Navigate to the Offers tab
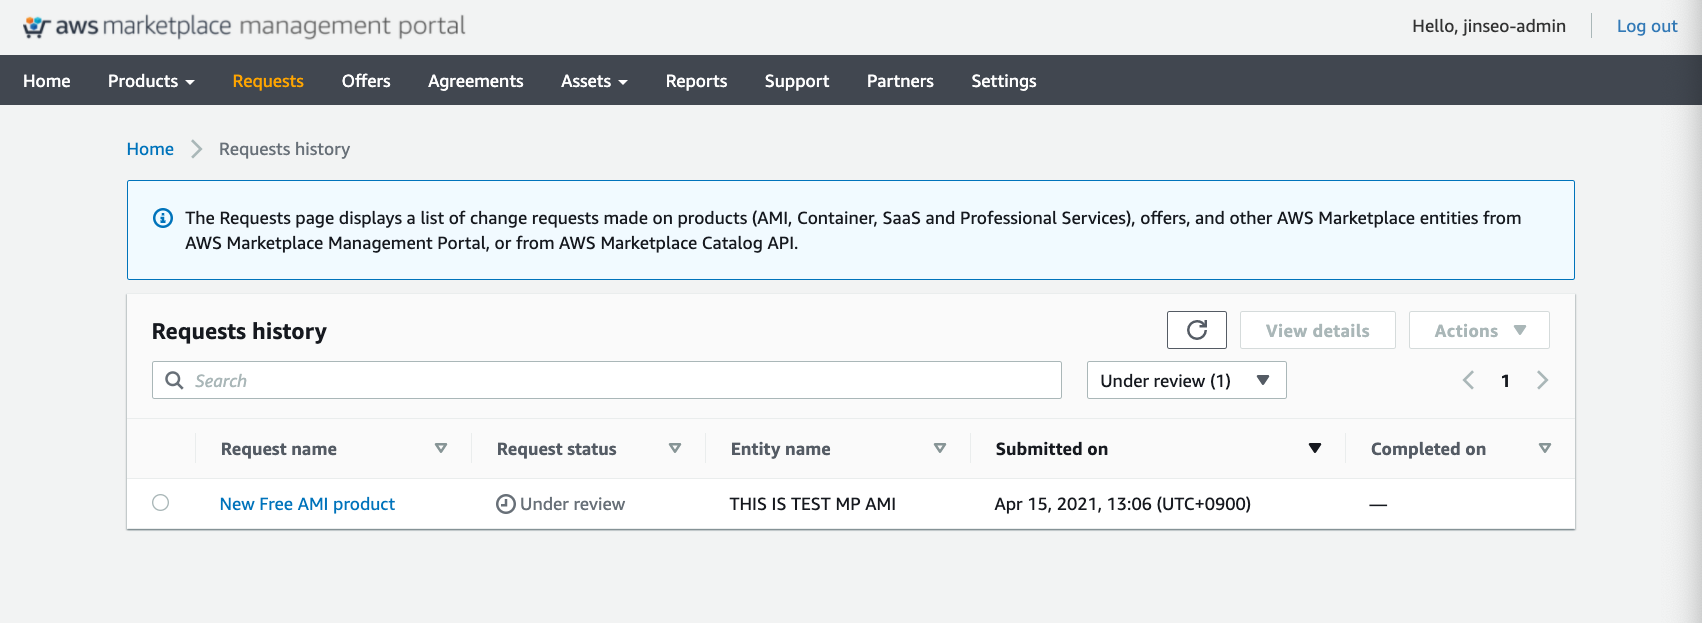1702x623 pixels. tap(366, 81)
